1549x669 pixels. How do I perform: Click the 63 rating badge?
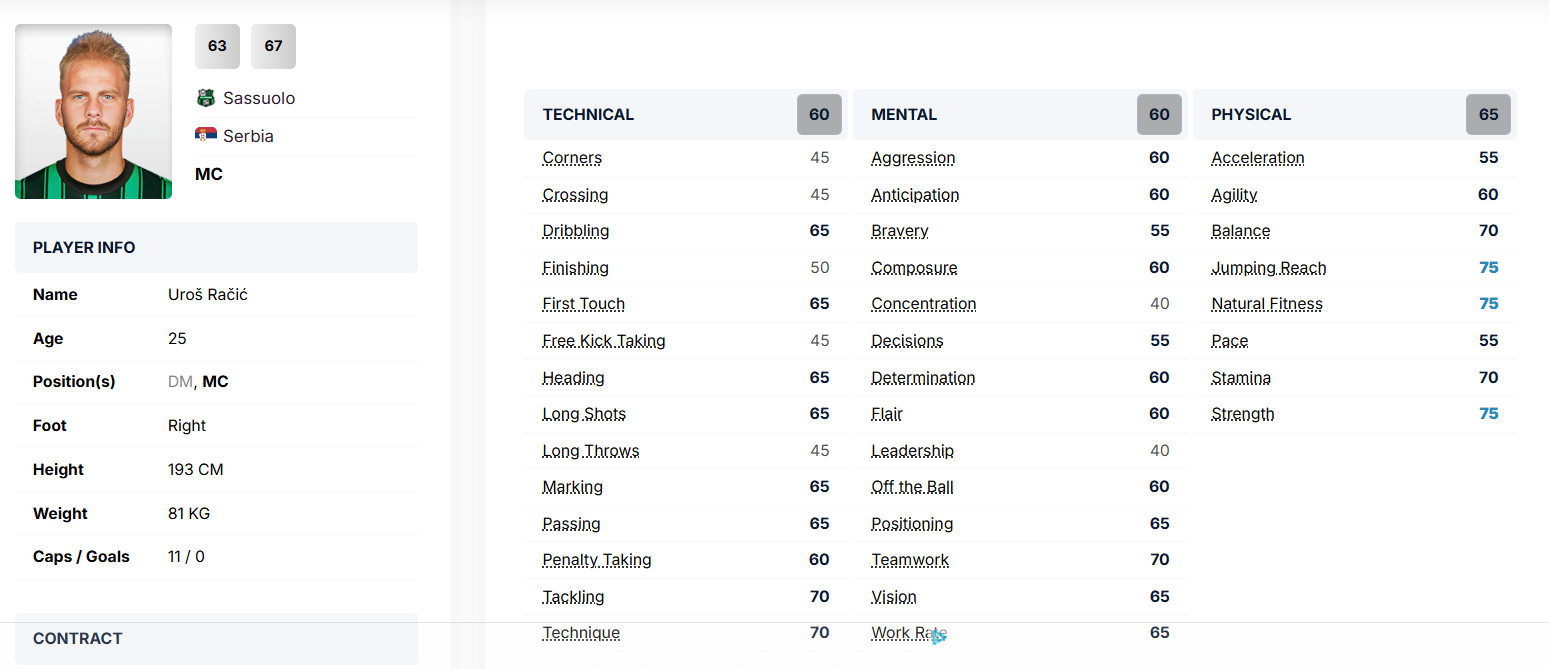(x=217, y=46)
